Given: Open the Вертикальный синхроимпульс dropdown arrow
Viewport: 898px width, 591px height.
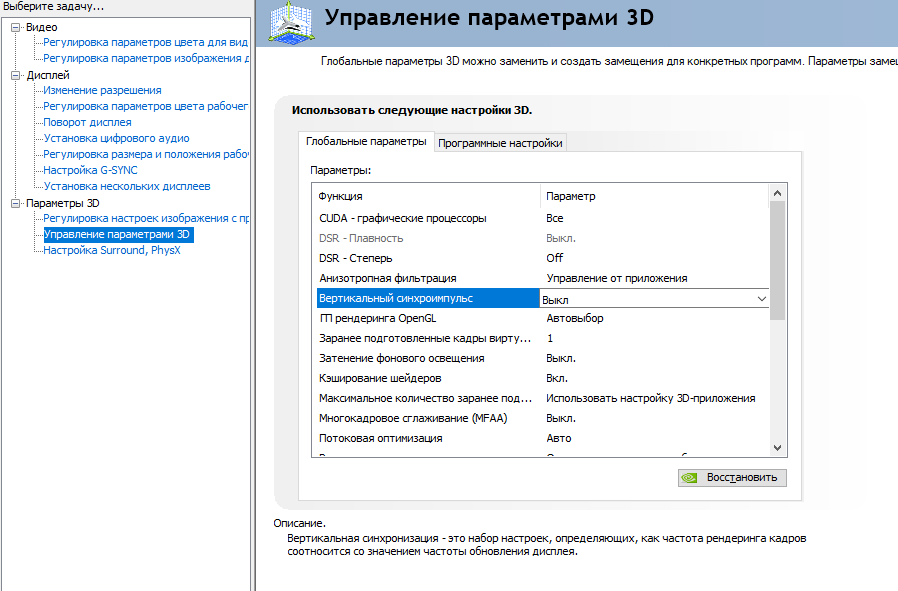Looking at the screenshot, I should coord(762,299).
